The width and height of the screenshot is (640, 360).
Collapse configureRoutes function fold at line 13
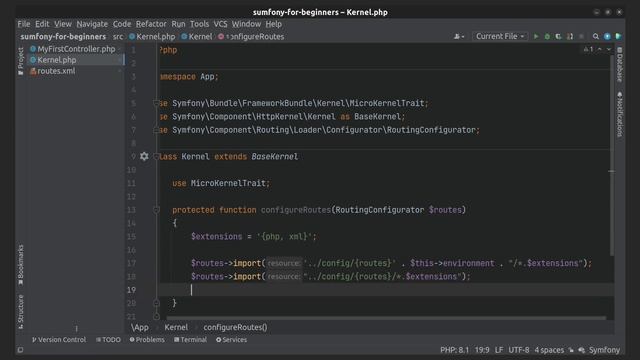point(156,210)
